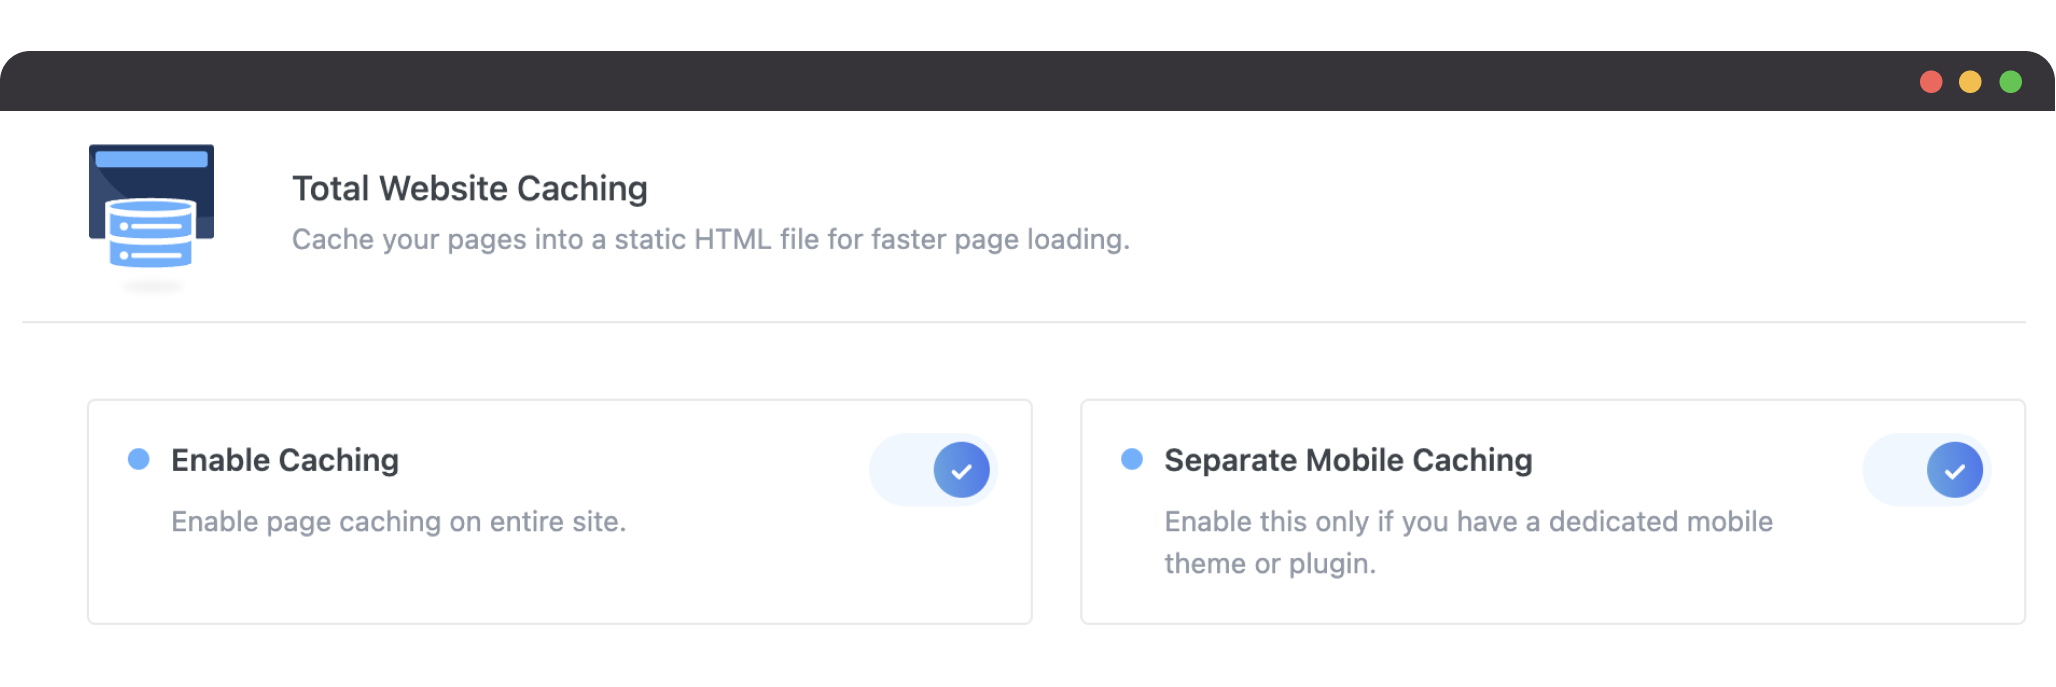Viewport: 2056px width, 687px height.
Task: Click the green window control dot
Action: pos(2010,82)
